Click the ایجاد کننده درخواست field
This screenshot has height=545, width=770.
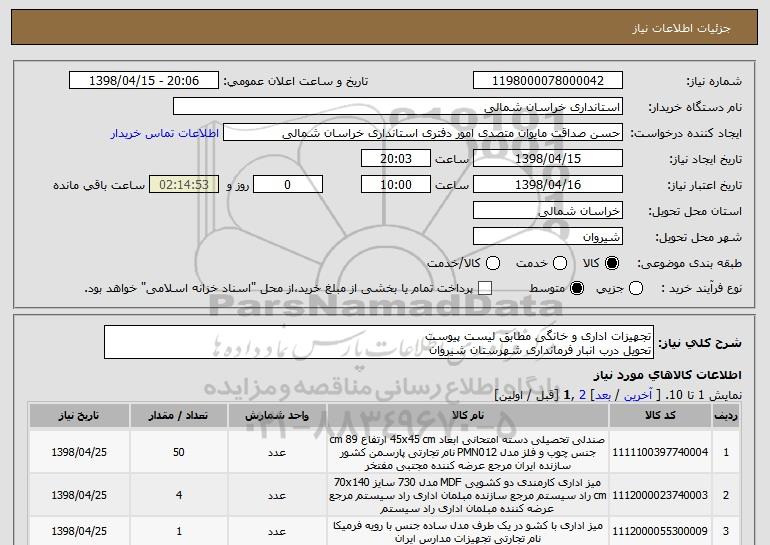[423, 133]
